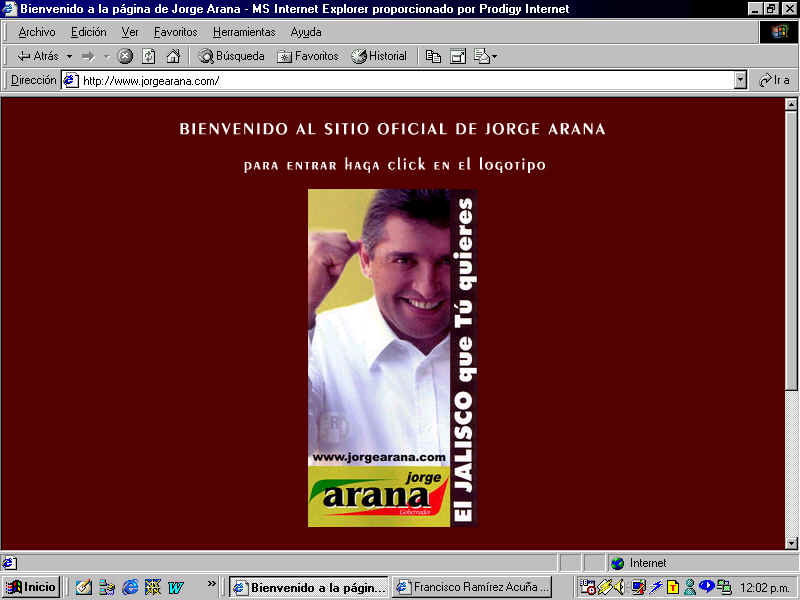Viewport: 800px width, 600px height.
Task: Stop loading with the Stop icon
Action: (125, 56)
